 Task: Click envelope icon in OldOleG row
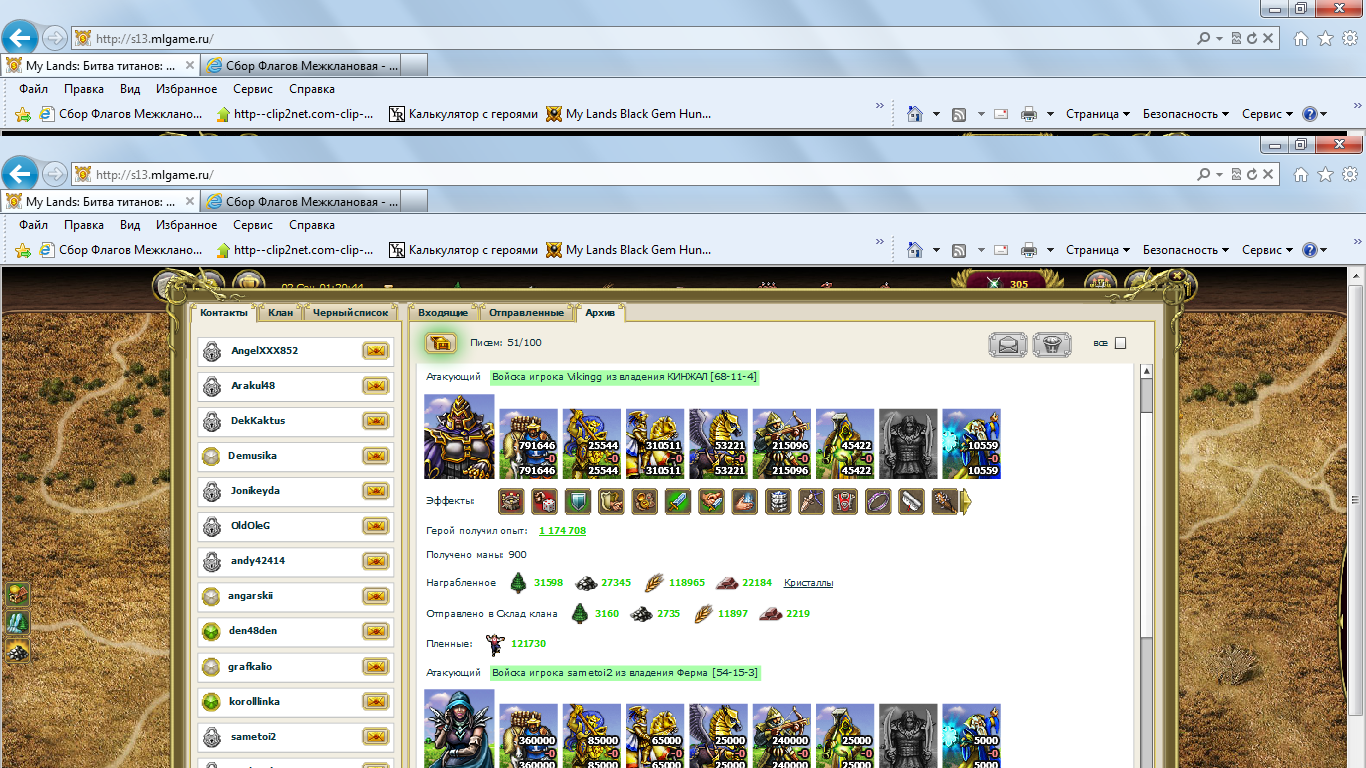coord(375,526)
